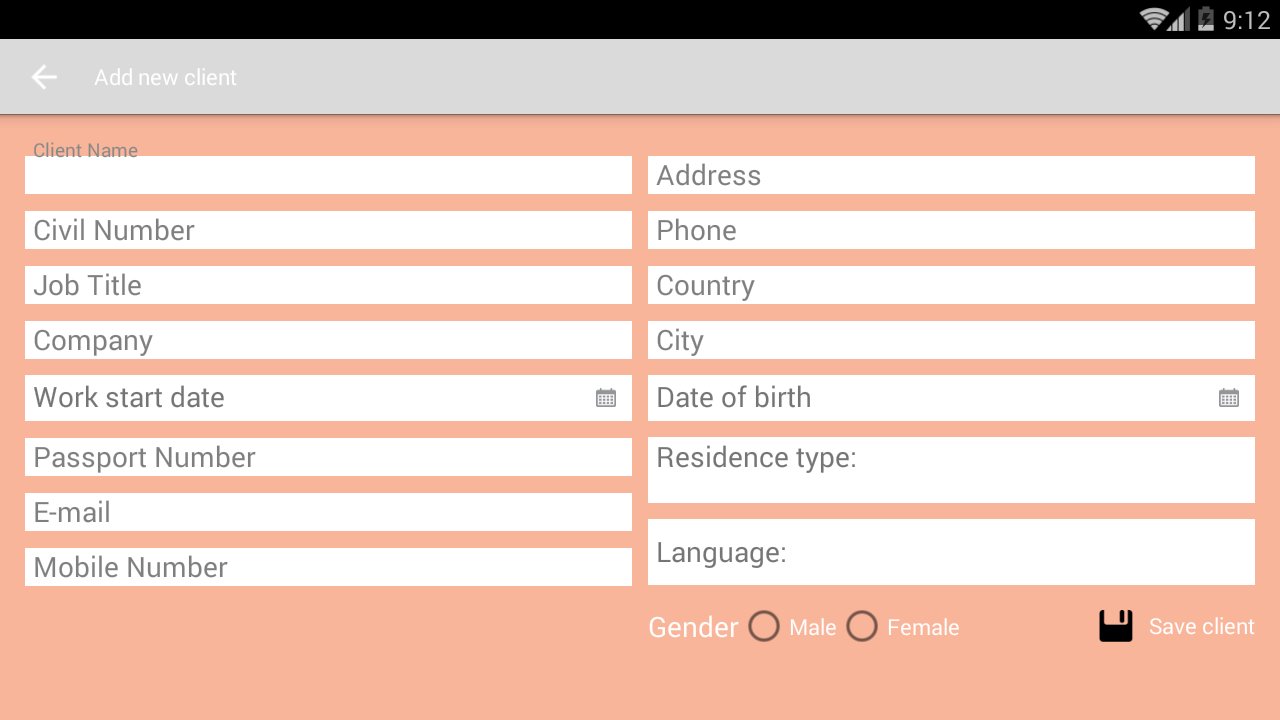Click the Gender label text

(693, 626)
